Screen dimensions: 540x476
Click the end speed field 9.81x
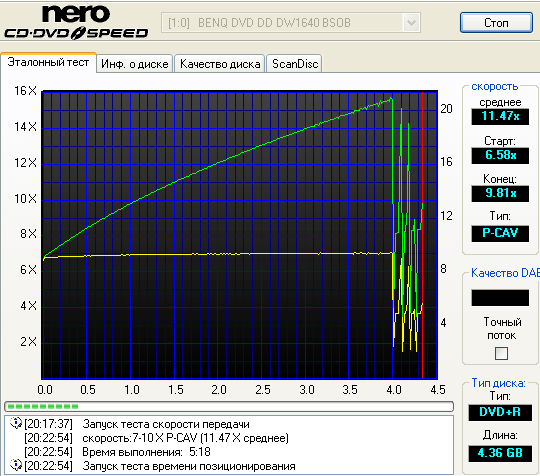tap(500, 194)
